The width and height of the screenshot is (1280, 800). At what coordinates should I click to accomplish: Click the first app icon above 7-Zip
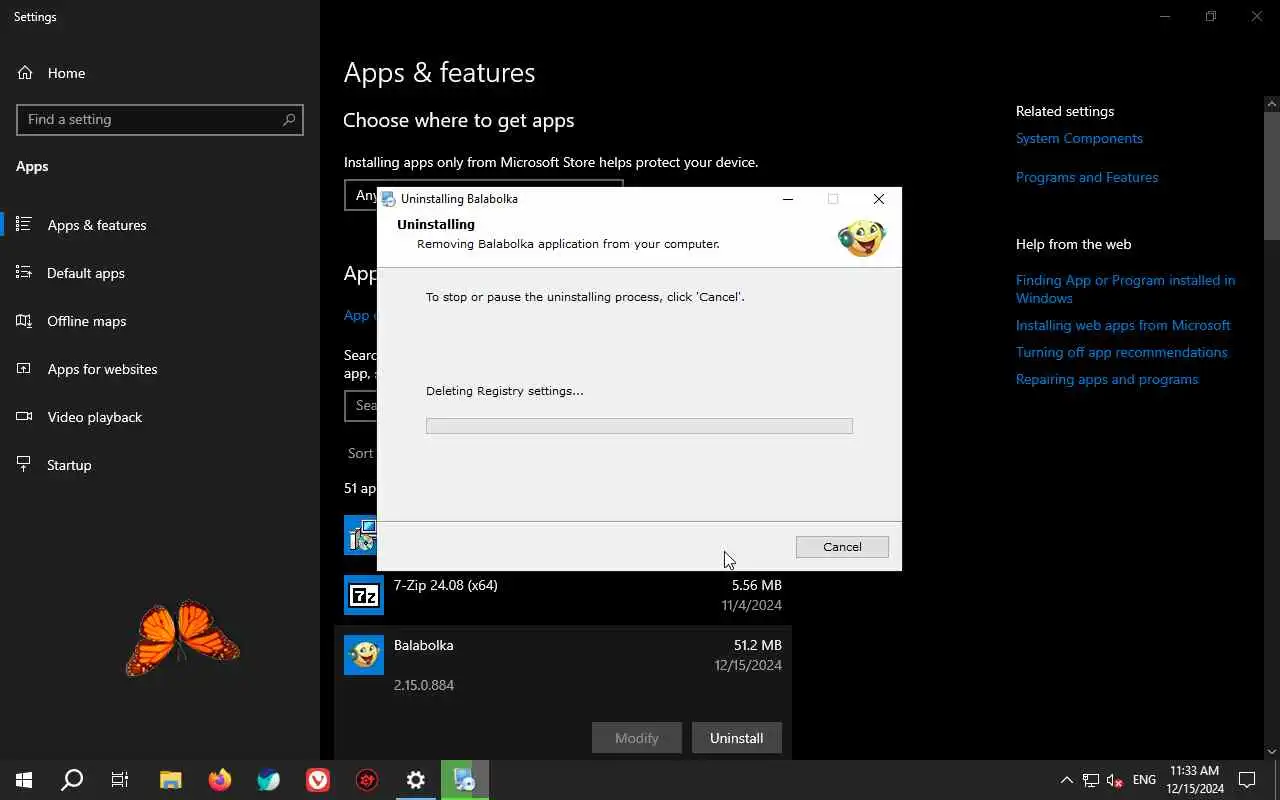(360, 535)
